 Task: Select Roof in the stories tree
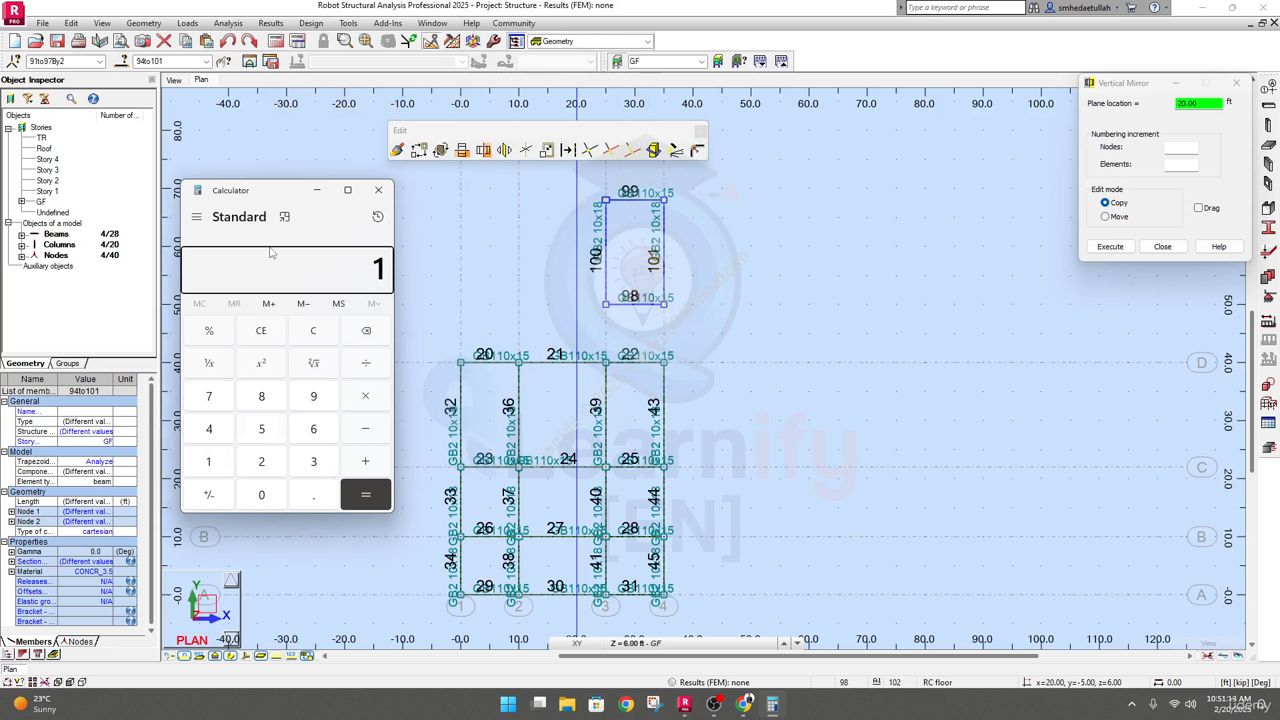coord(44,148)
